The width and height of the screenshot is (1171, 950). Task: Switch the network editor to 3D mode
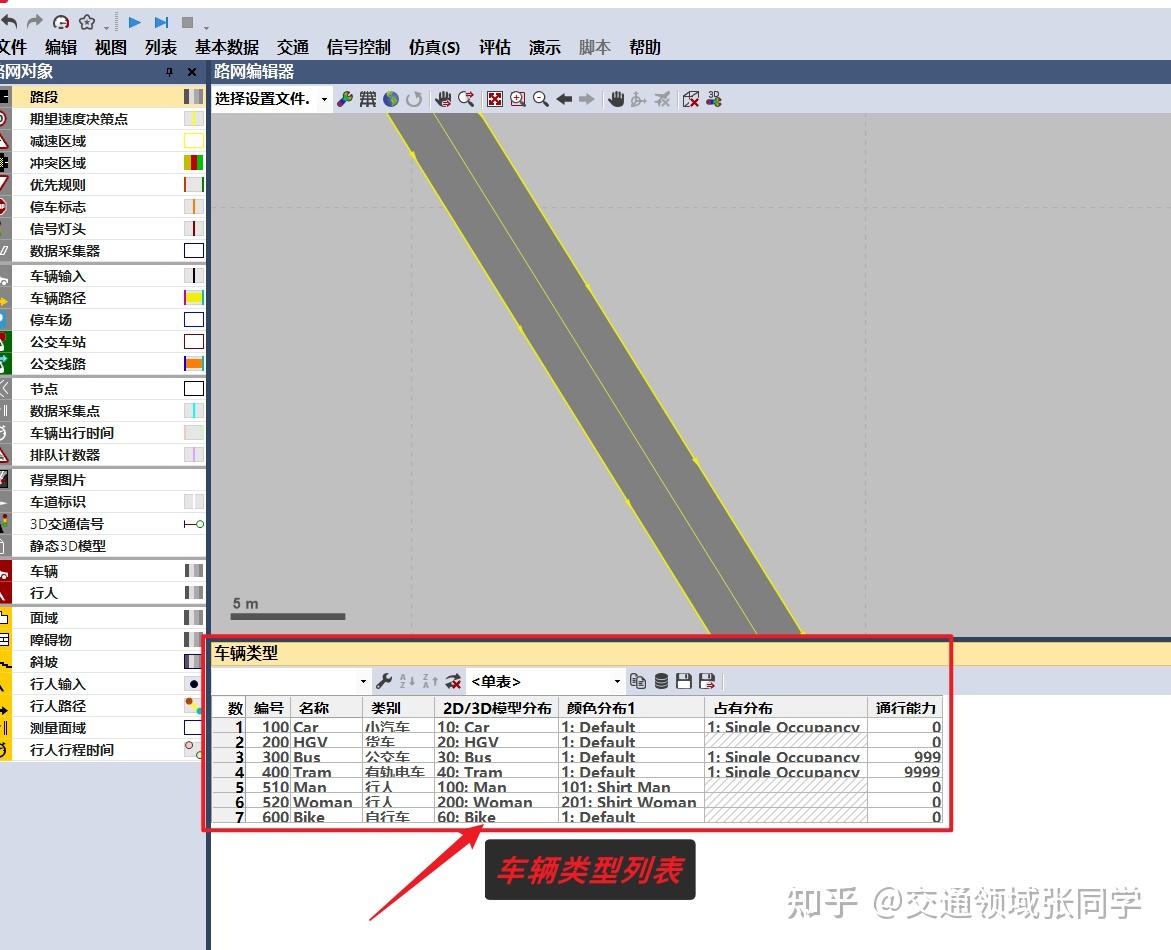pyautogui.click(x=712, y=98)
